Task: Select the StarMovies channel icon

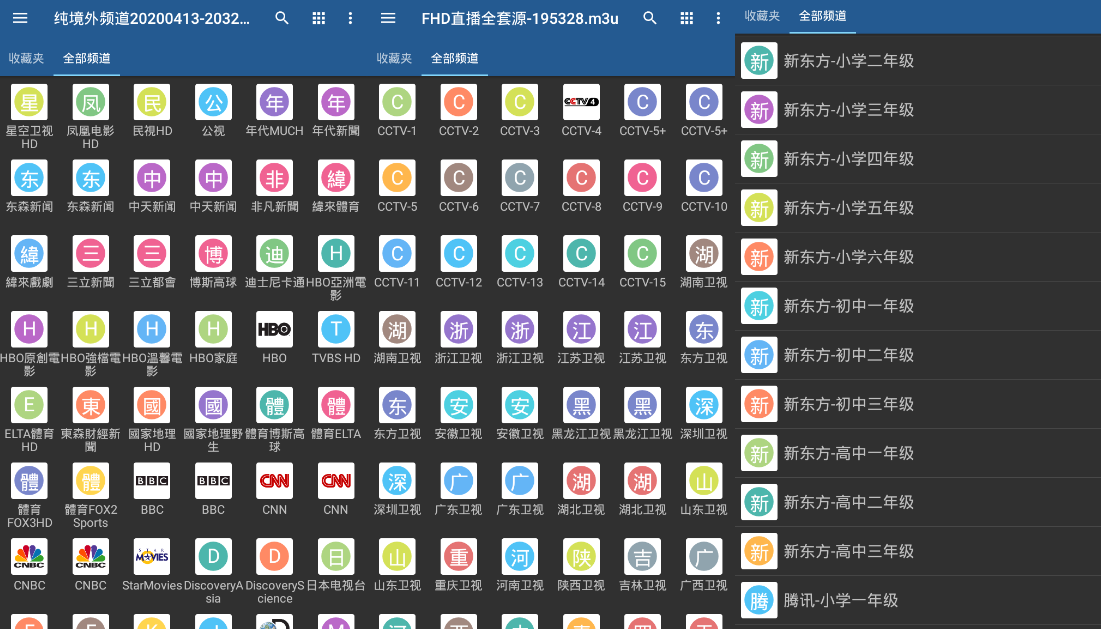Action: [151, 557]
